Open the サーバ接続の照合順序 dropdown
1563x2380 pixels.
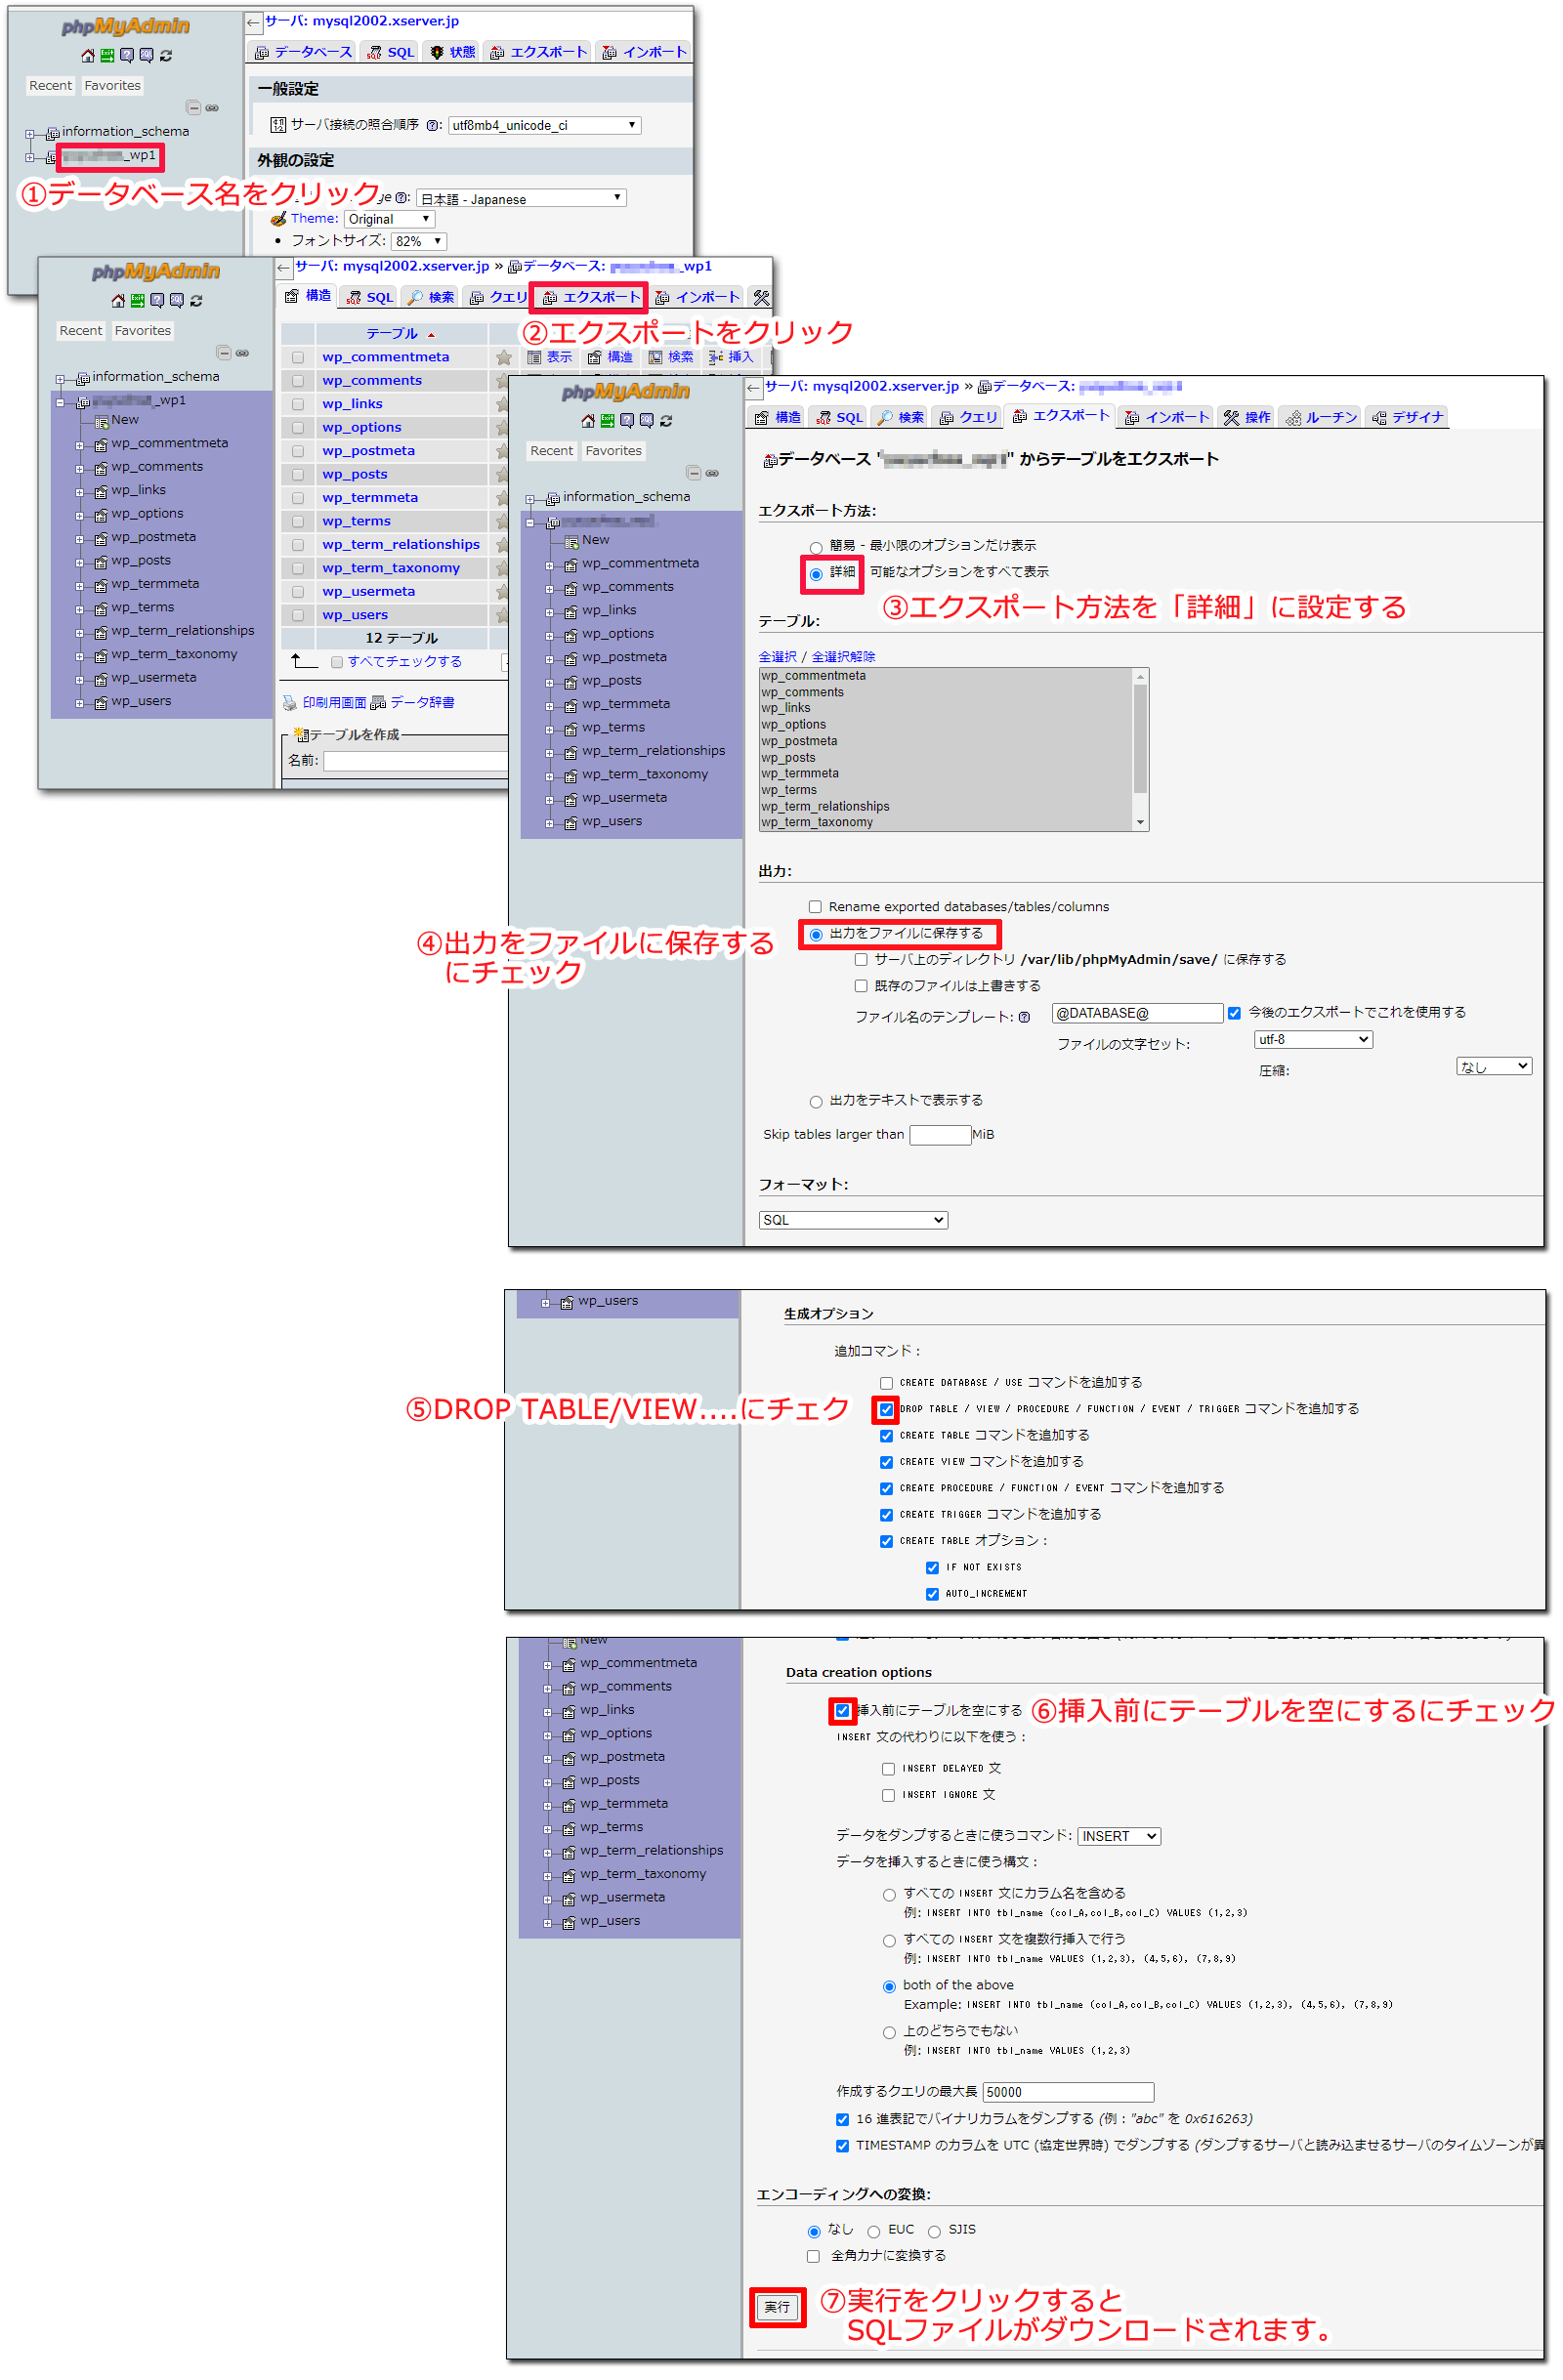[545, 126]
